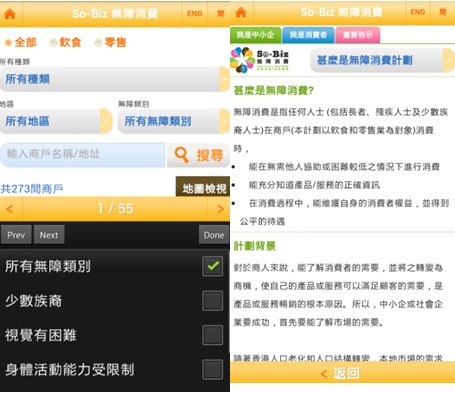The width and height of the screenshot is (455, 393).
Task: Tap the 簡 simplified Chinese button on right screen
Action: pos(443,12)
